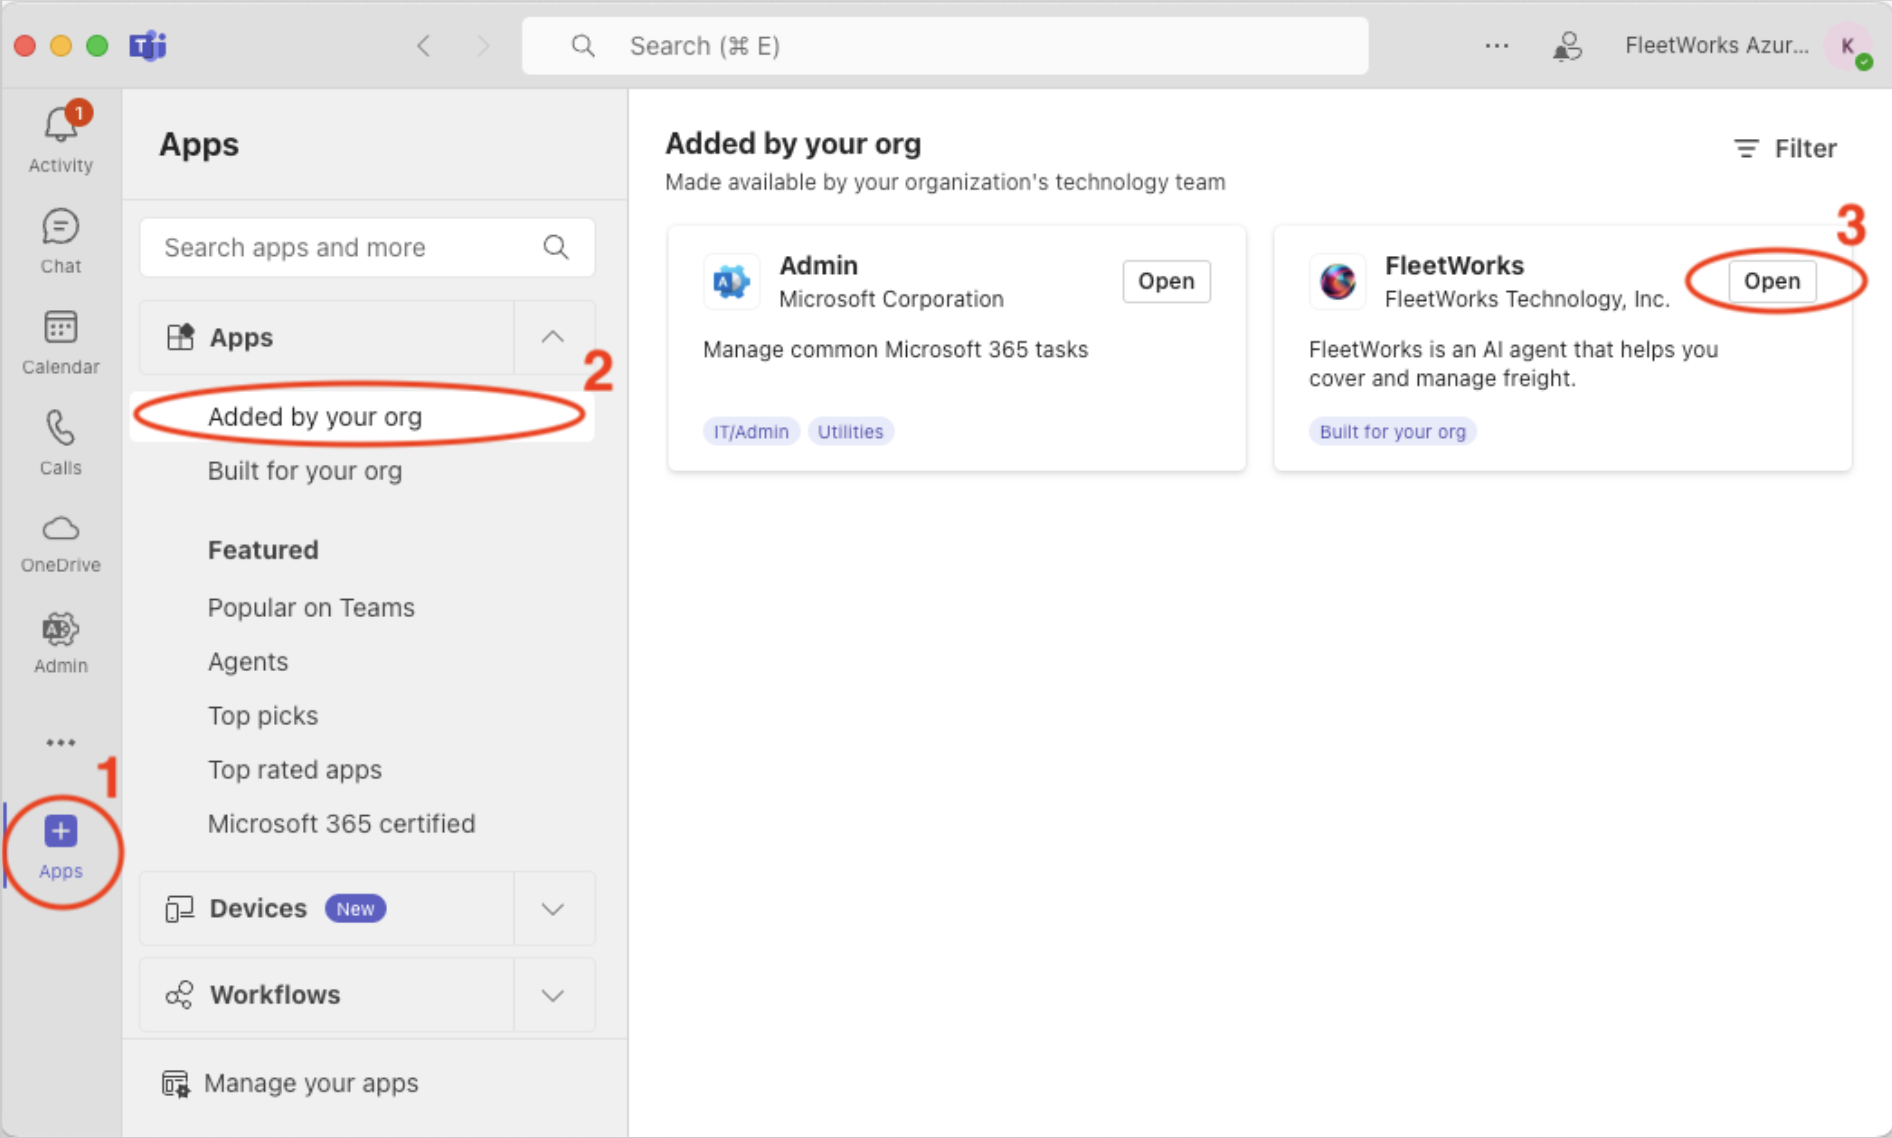The image size is (1892, 1138).
Task: Click the Microsoft Teams logo icon
Action: 148,45
